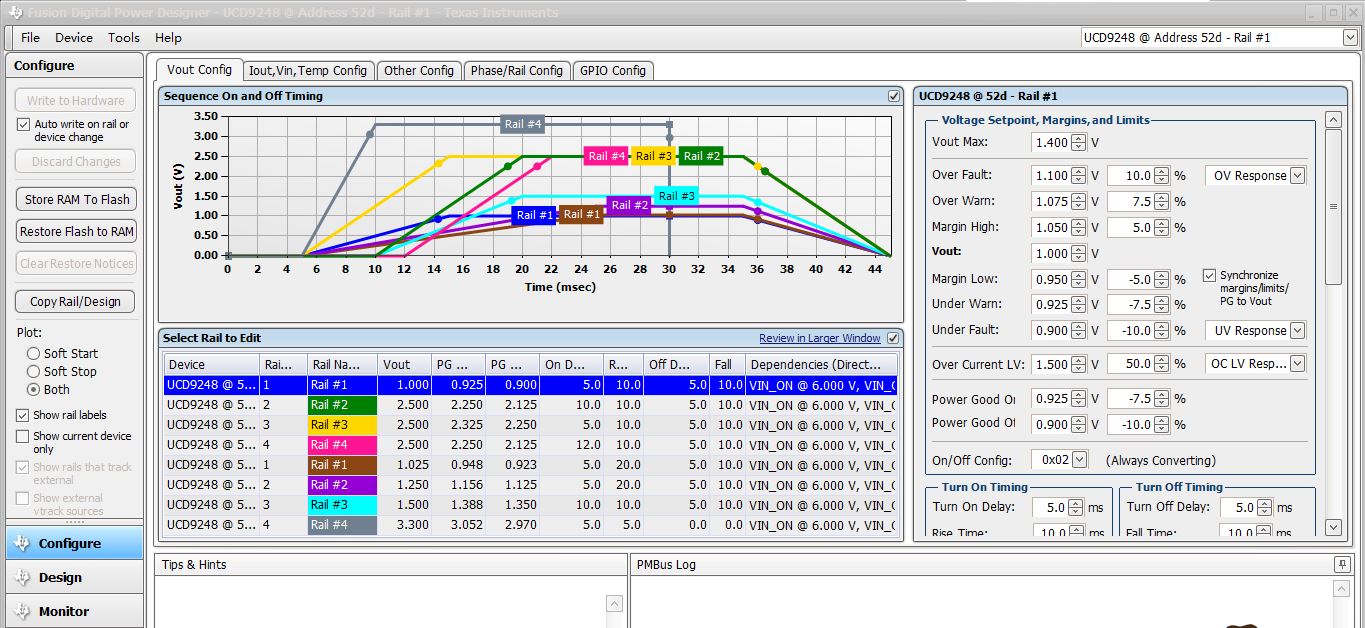Open the Device menu
Viewport: 1365px width, 628px height.
click(73, 37)
